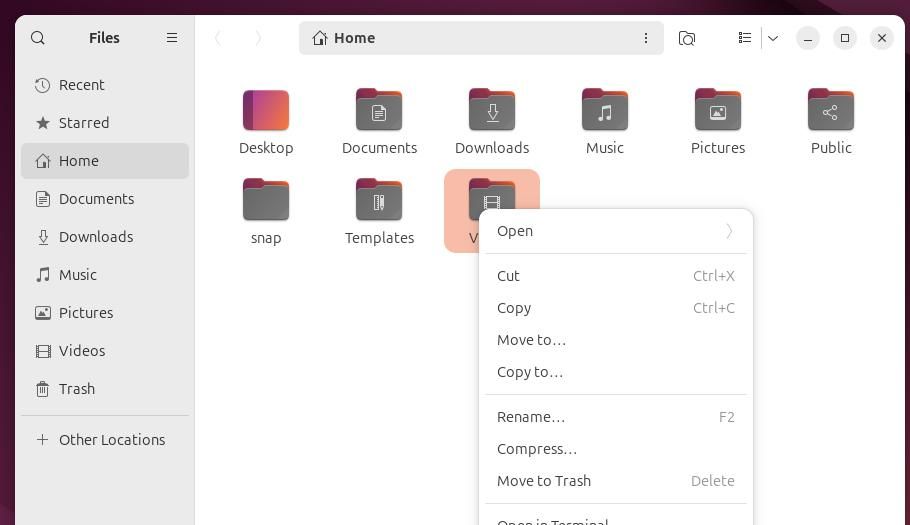The width and height of the screenshot is (910, 525).
Task: Open Downloads in the sidebar
Action: [x=105, y=237]
